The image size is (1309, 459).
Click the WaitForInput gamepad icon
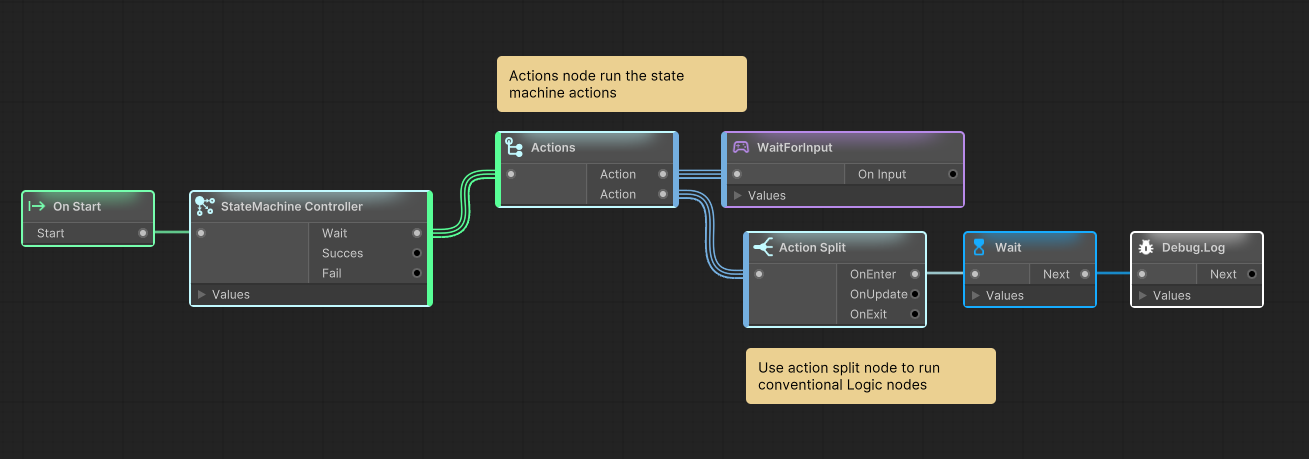pyautogui.click(x=740, y=147)
